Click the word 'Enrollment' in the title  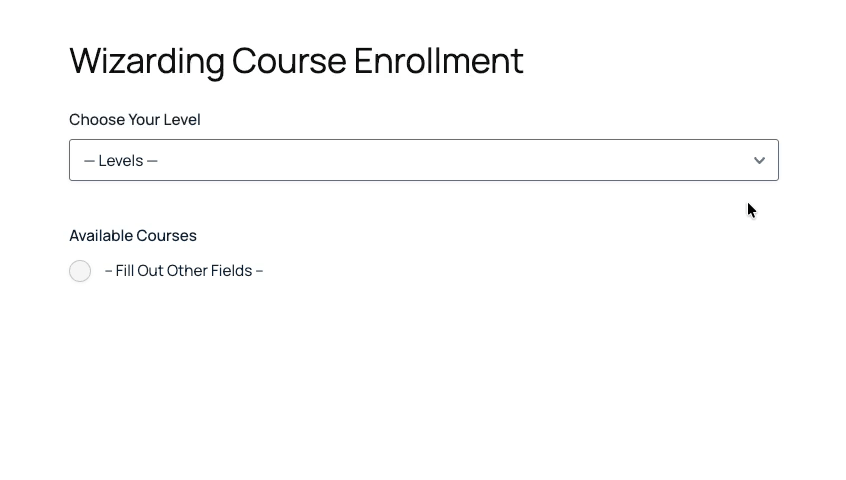pyautogui.click(x=438, y=61)
